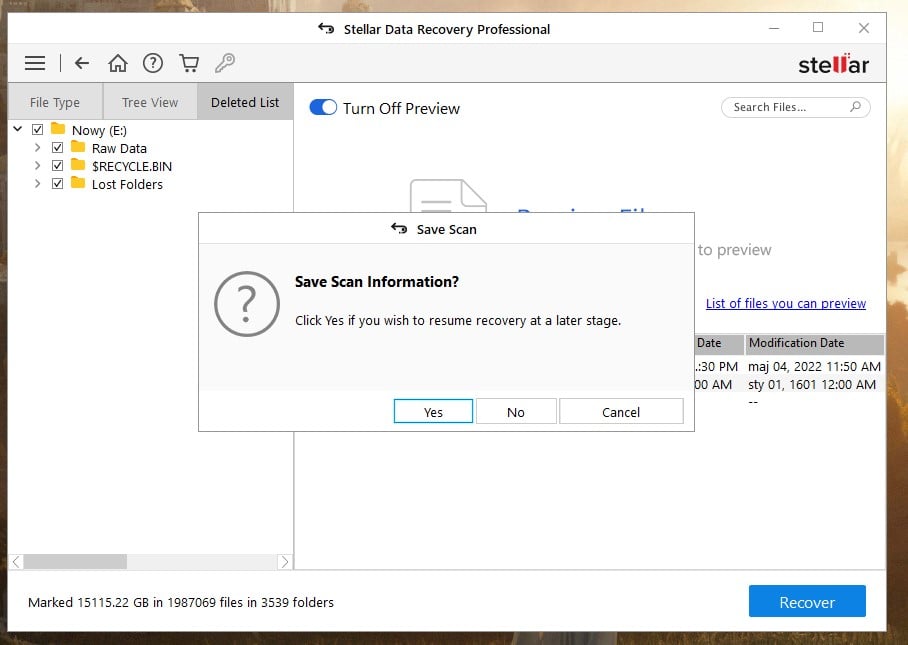This screenshot has height=645, width=908.
Task: Click the tree panel scroll left arrow
Action: [x=16, y=562]
